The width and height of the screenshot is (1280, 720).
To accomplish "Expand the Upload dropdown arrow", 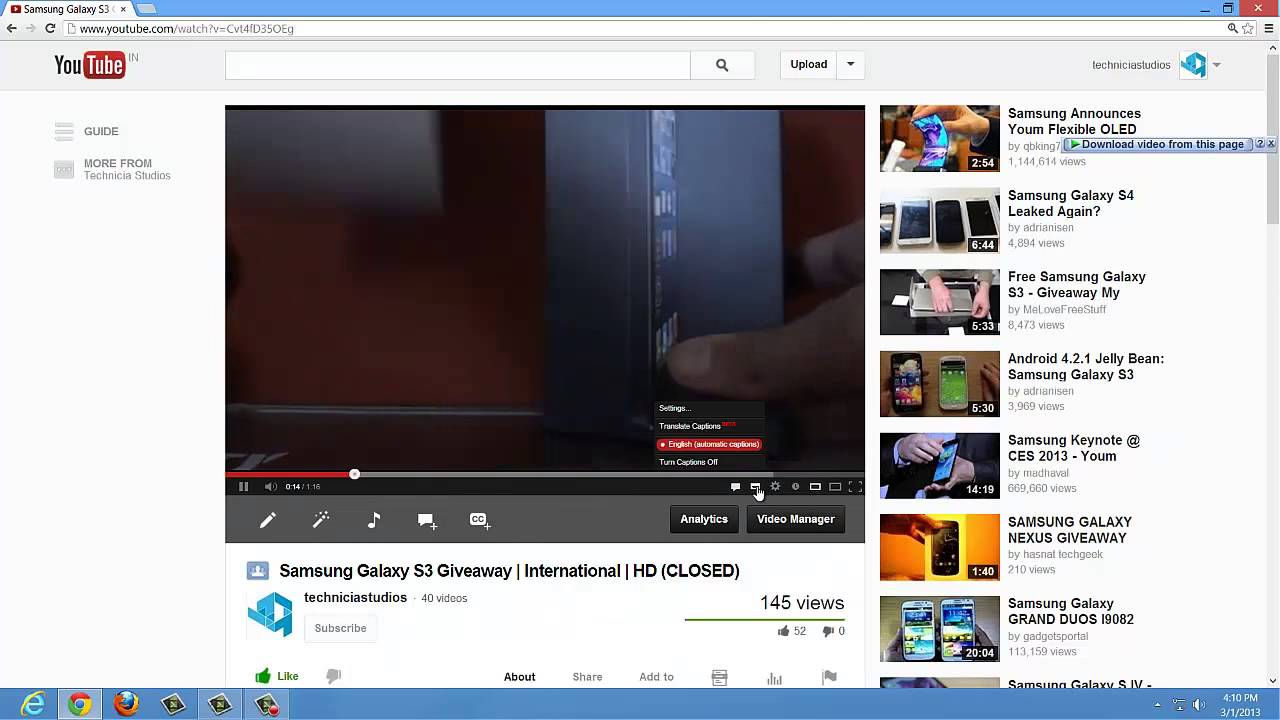I will 850,65.
